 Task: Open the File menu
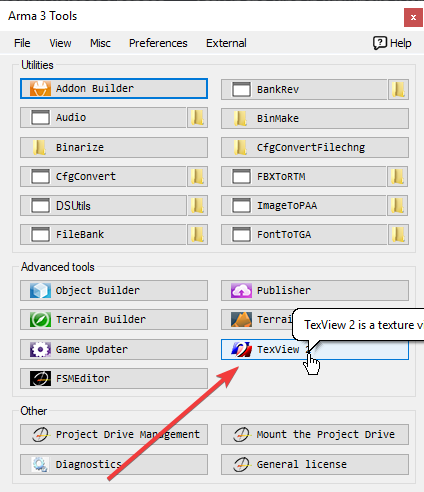(22, 43)
